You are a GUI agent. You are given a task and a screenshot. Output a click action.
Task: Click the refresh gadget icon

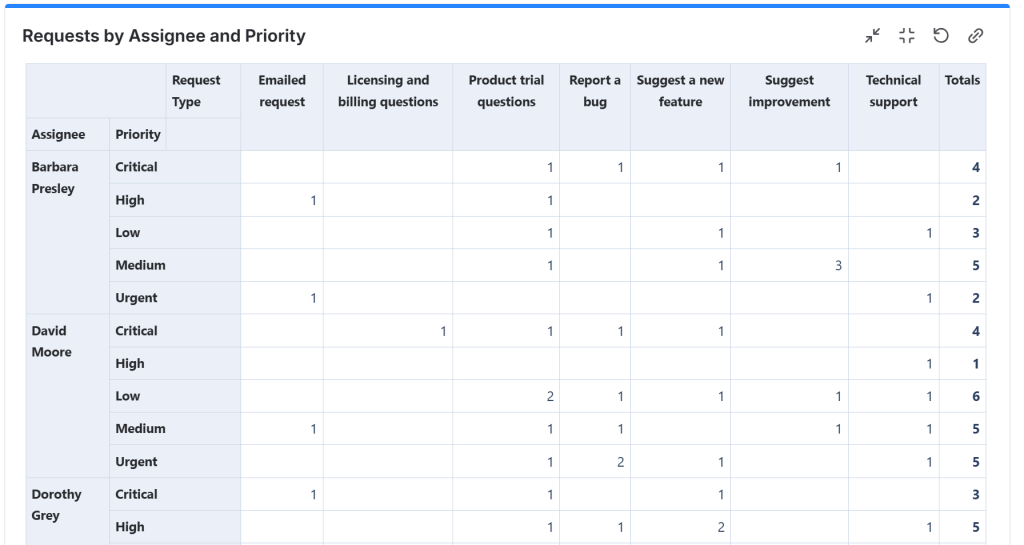[x=941, y=36]
